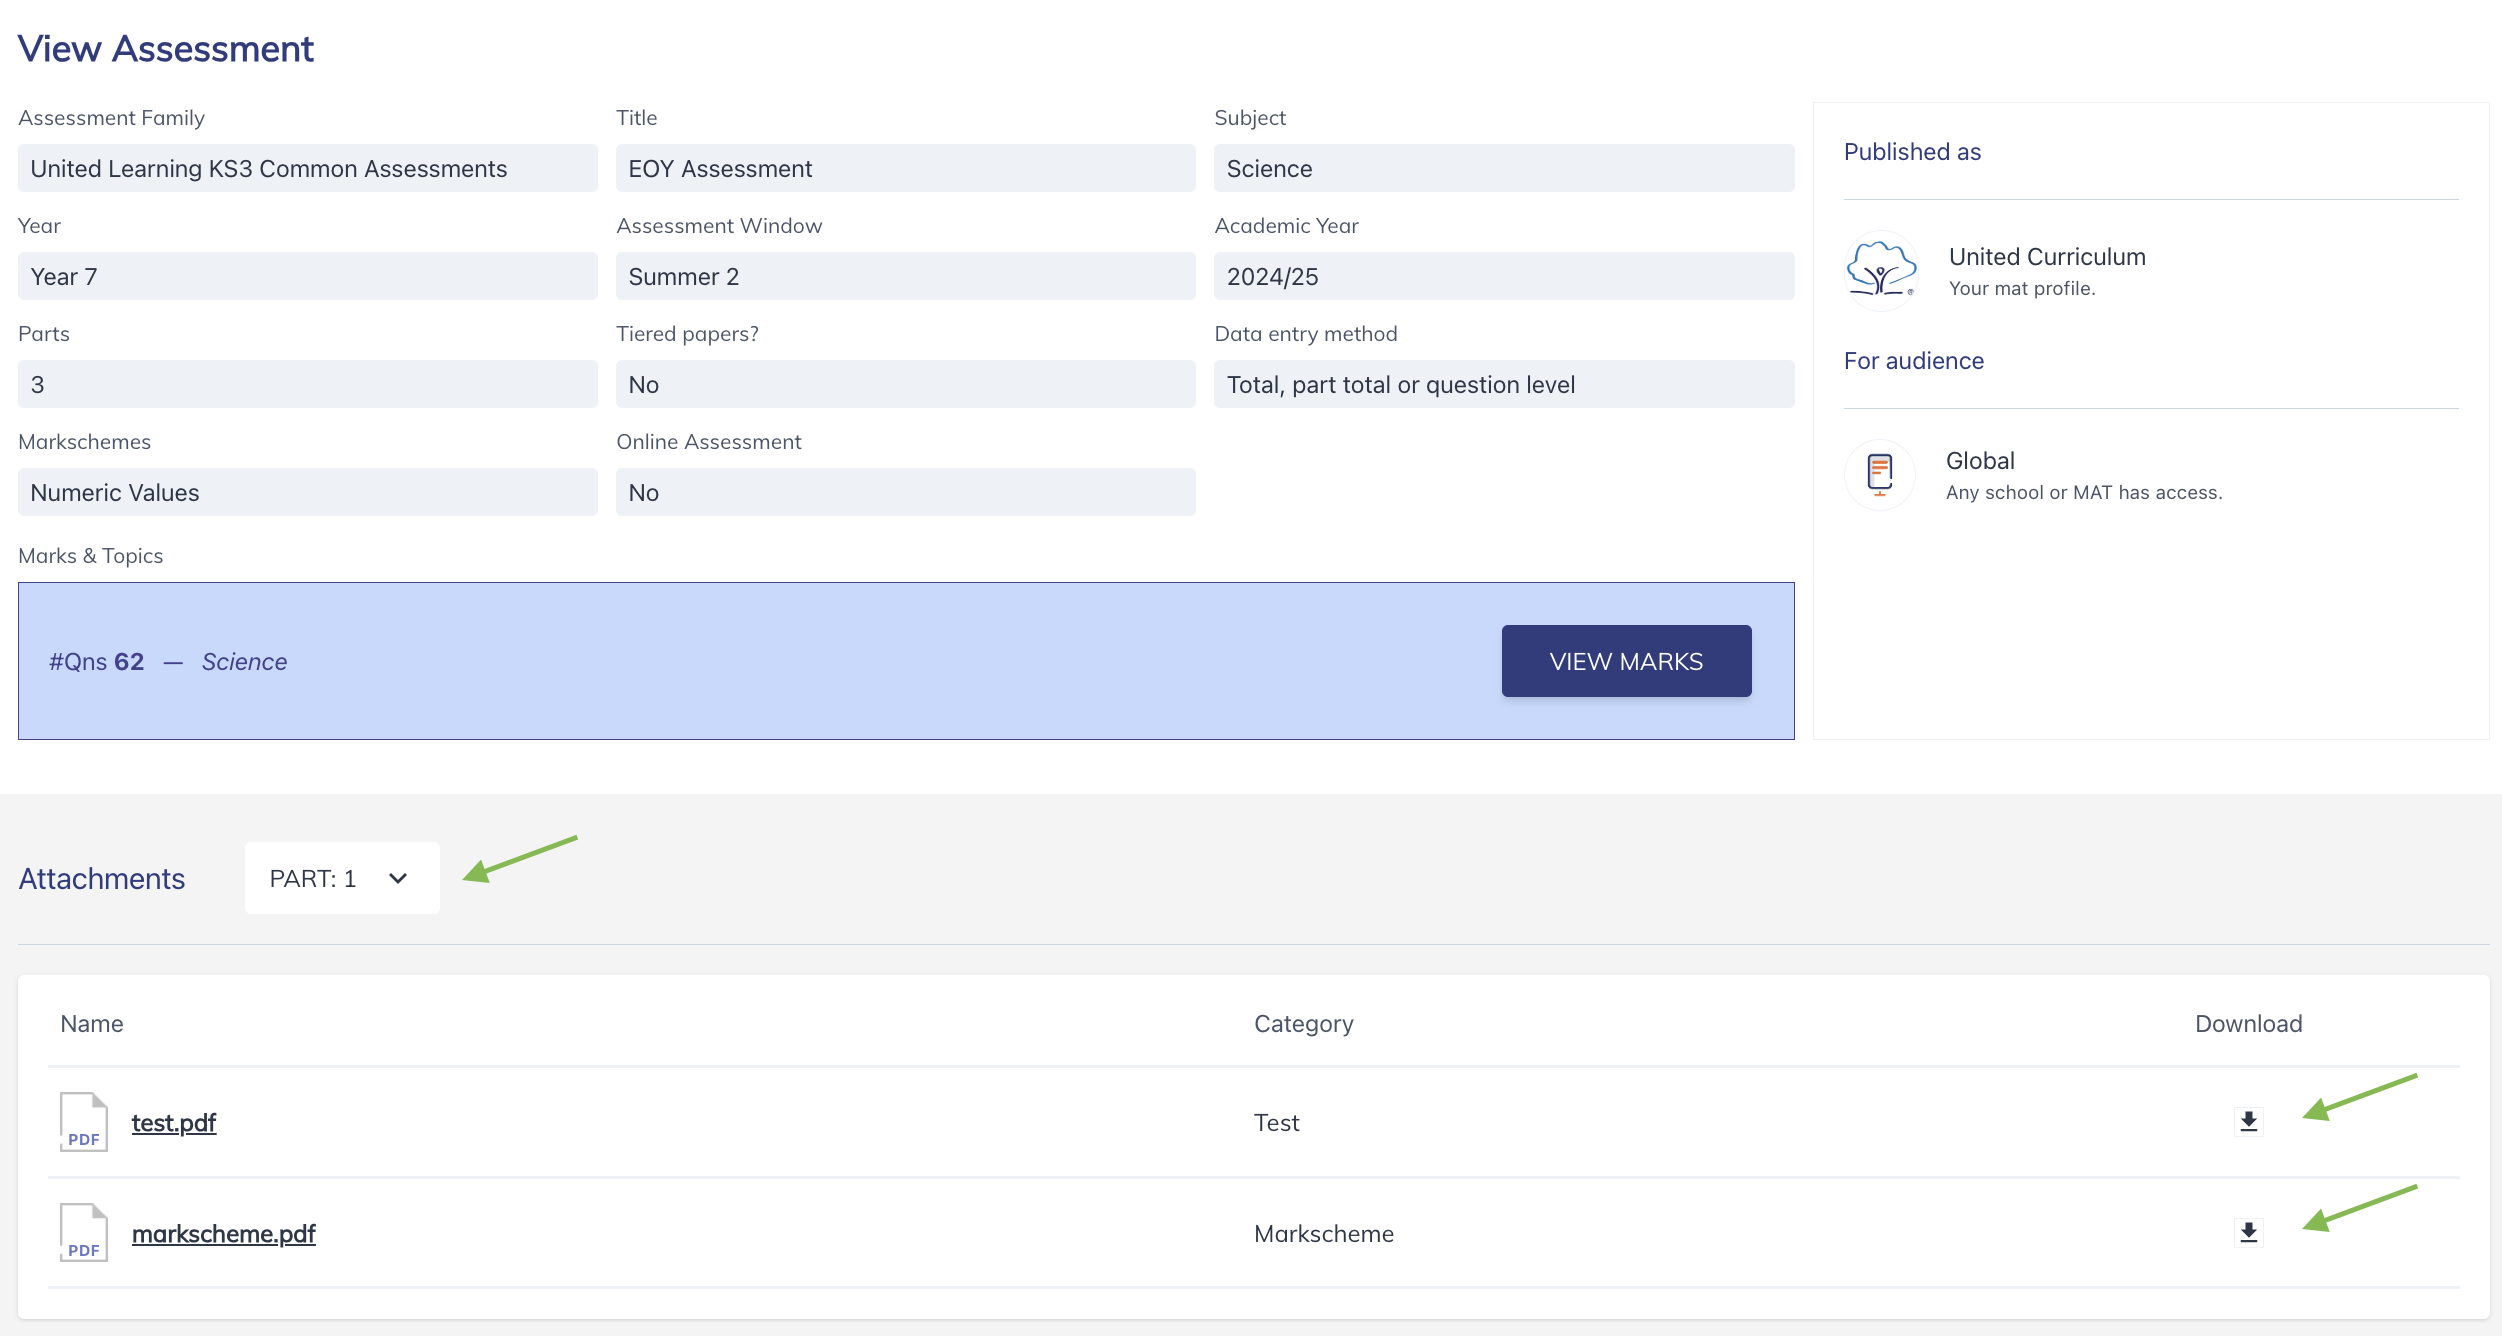The image size is (2502, 1336).
Task: Click the 2024/25 academic year field
Action: coord(1503,276)
